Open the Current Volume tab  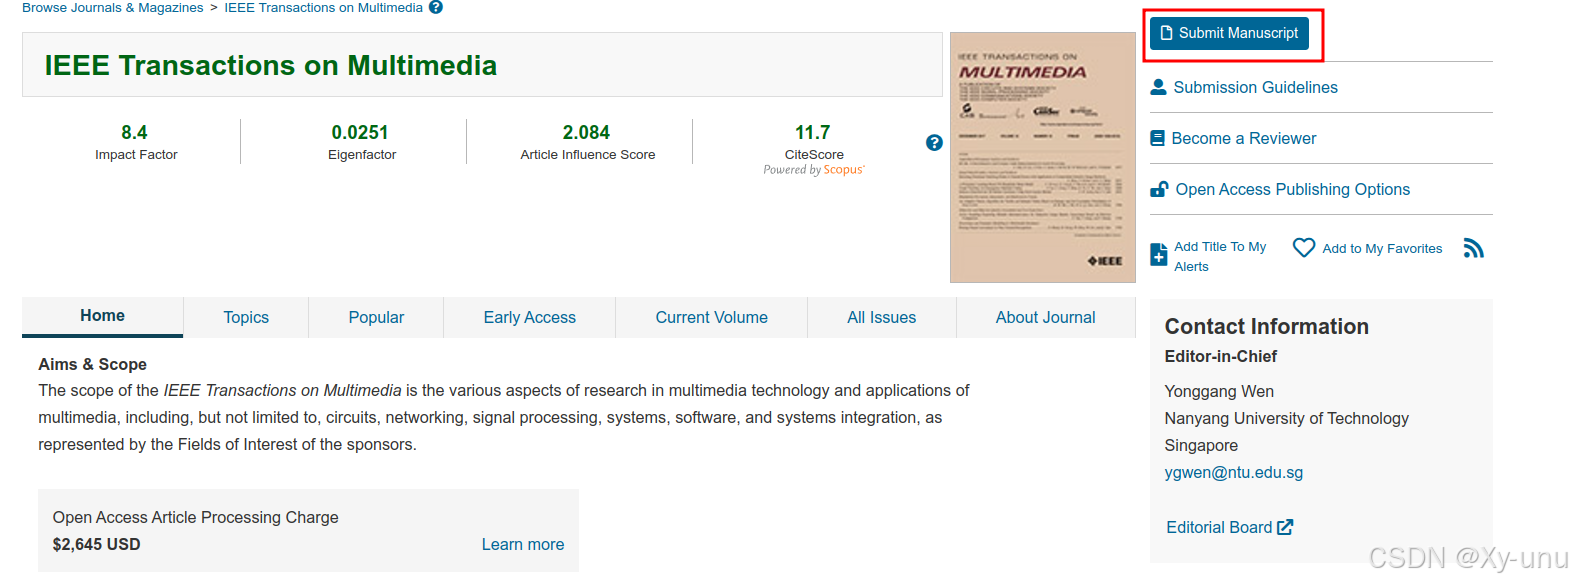click(x=711, y=317)
